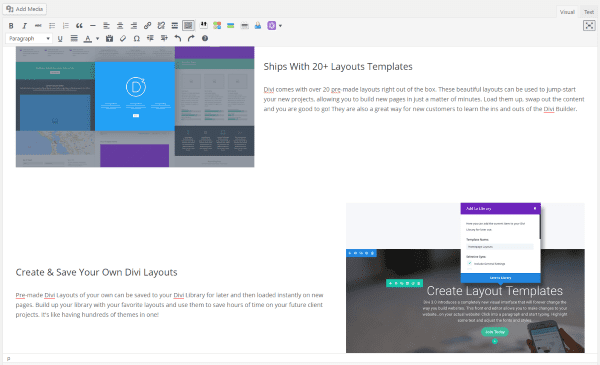Viewport: 600px width, 365px height.
Task: Click the author box shortcode icon
Action: [x=258, y=25]
